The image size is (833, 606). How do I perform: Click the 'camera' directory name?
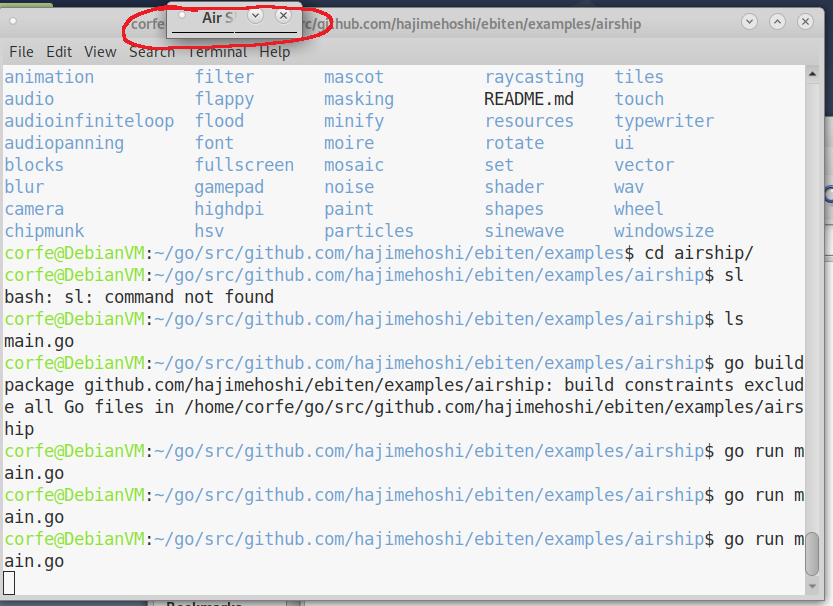point(35,209)
